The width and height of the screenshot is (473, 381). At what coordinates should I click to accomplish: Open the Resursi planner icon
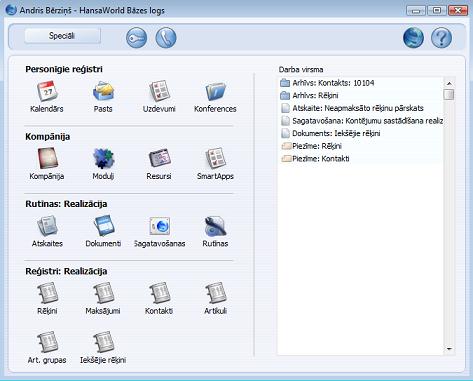[159, 159]
